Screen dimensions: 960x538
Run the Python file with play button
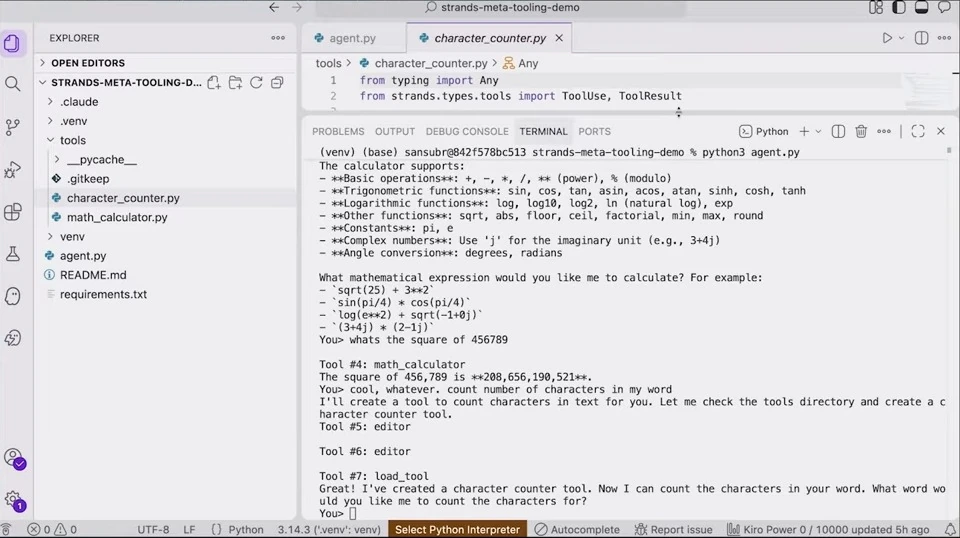887,38
